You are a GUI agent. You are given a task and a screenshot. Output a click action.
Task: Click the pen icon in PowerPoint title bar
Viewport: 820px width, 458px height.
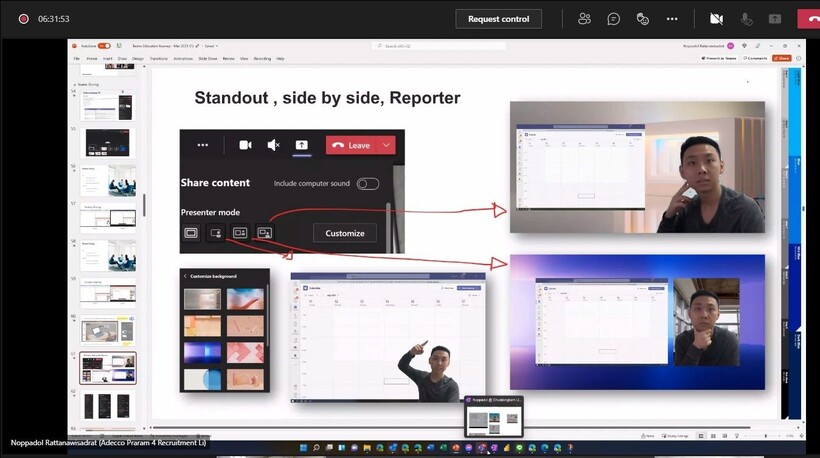tap(758, 46)
